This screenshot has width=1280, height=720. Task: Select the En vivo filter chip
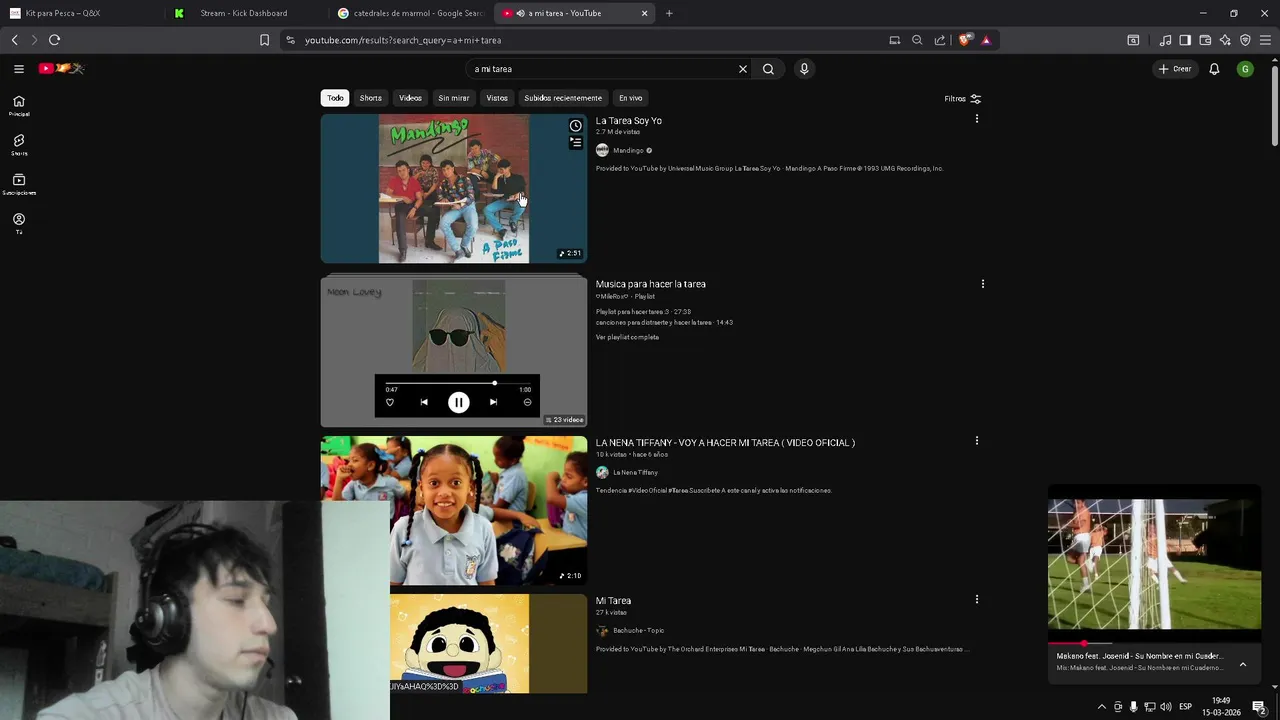pyautogui.click(x=630, y=98)
